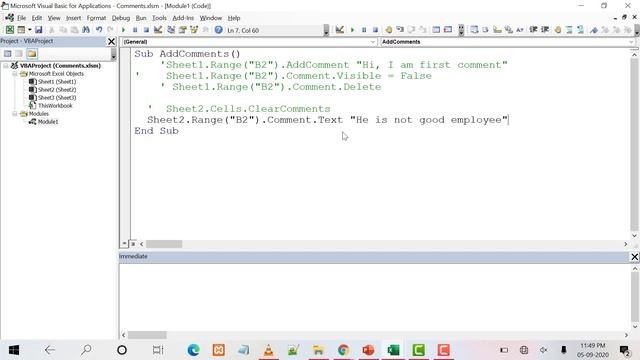Click Reset on Debug toolbar
The height and width of the screenshot is (360, 640).
pos(375,29)
